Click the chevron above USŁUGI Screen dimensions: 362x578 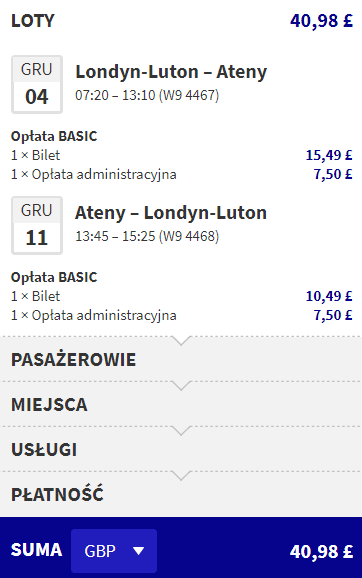[181, 431]
